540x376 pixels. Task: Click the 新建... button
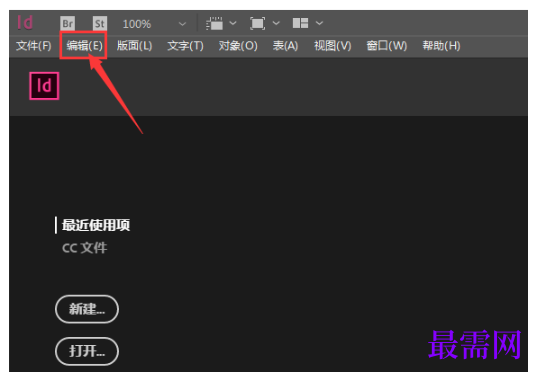click(87, 309)
